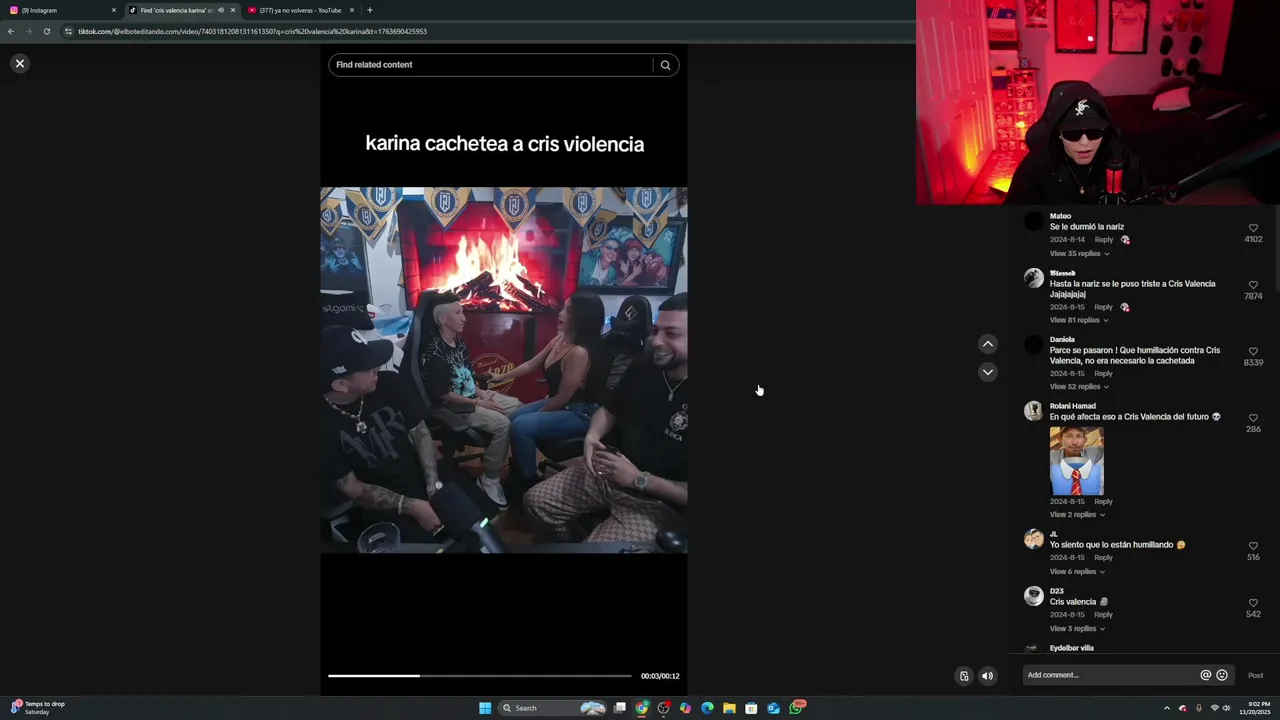Screen dimensions: 1280x720
Task: Like Mateo's comment with the heart
Action: 1253,228
